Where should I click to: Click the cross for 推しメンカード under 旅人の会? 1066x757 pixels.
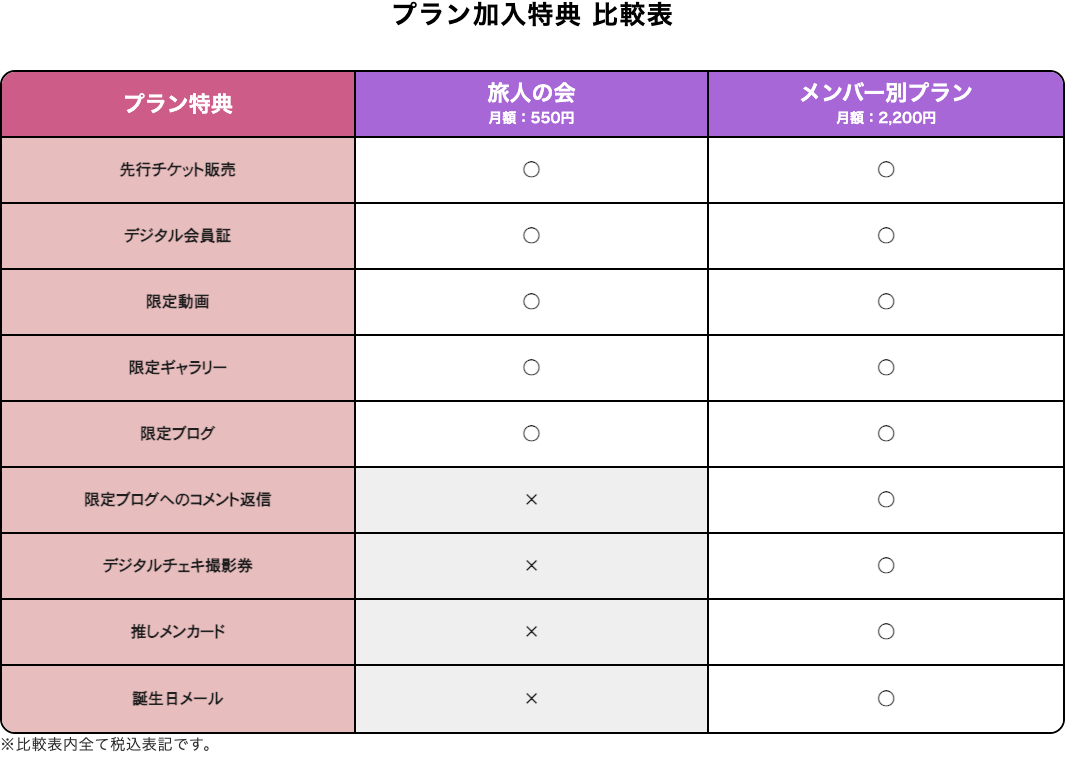tap(531, 632)
